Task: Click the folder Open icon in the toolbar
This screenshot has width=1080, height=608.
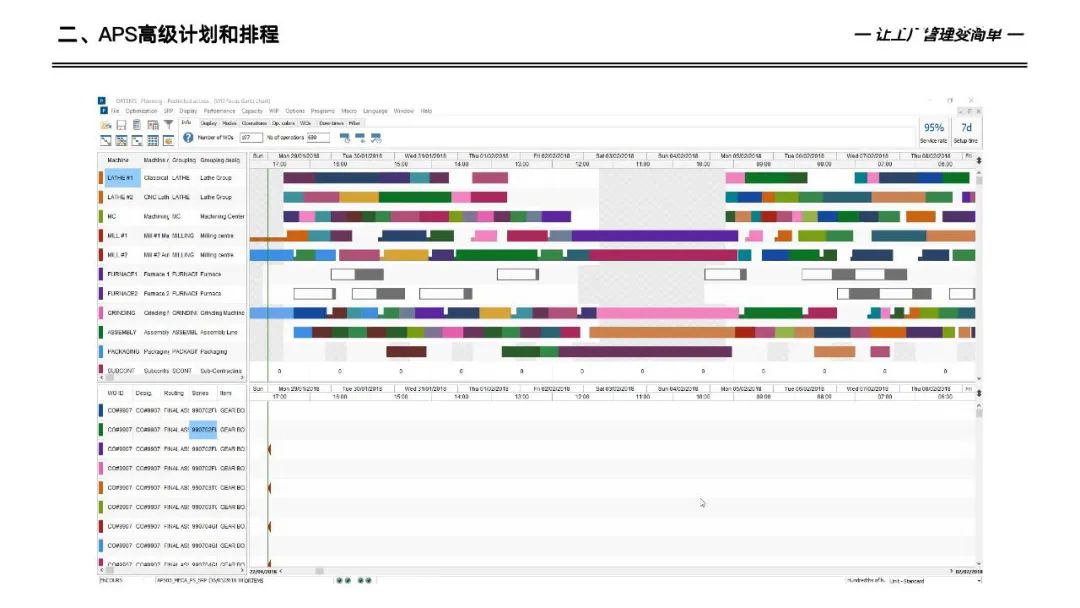Action: (103, 122)
